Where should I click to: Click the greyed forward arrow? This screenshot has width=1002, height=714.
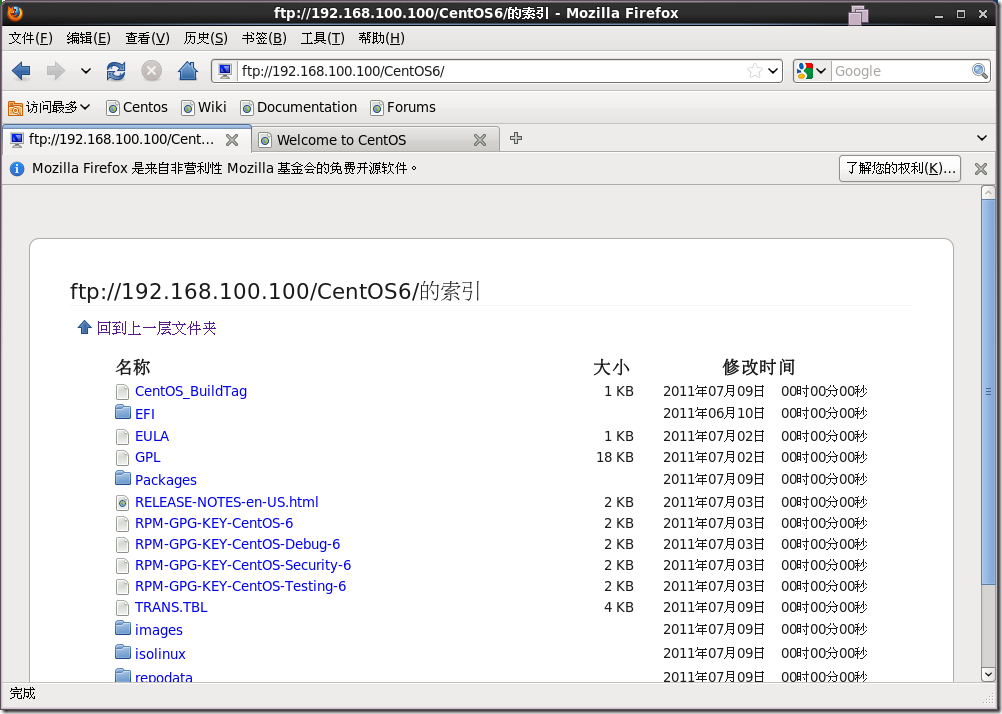click(x=56, y=71)
